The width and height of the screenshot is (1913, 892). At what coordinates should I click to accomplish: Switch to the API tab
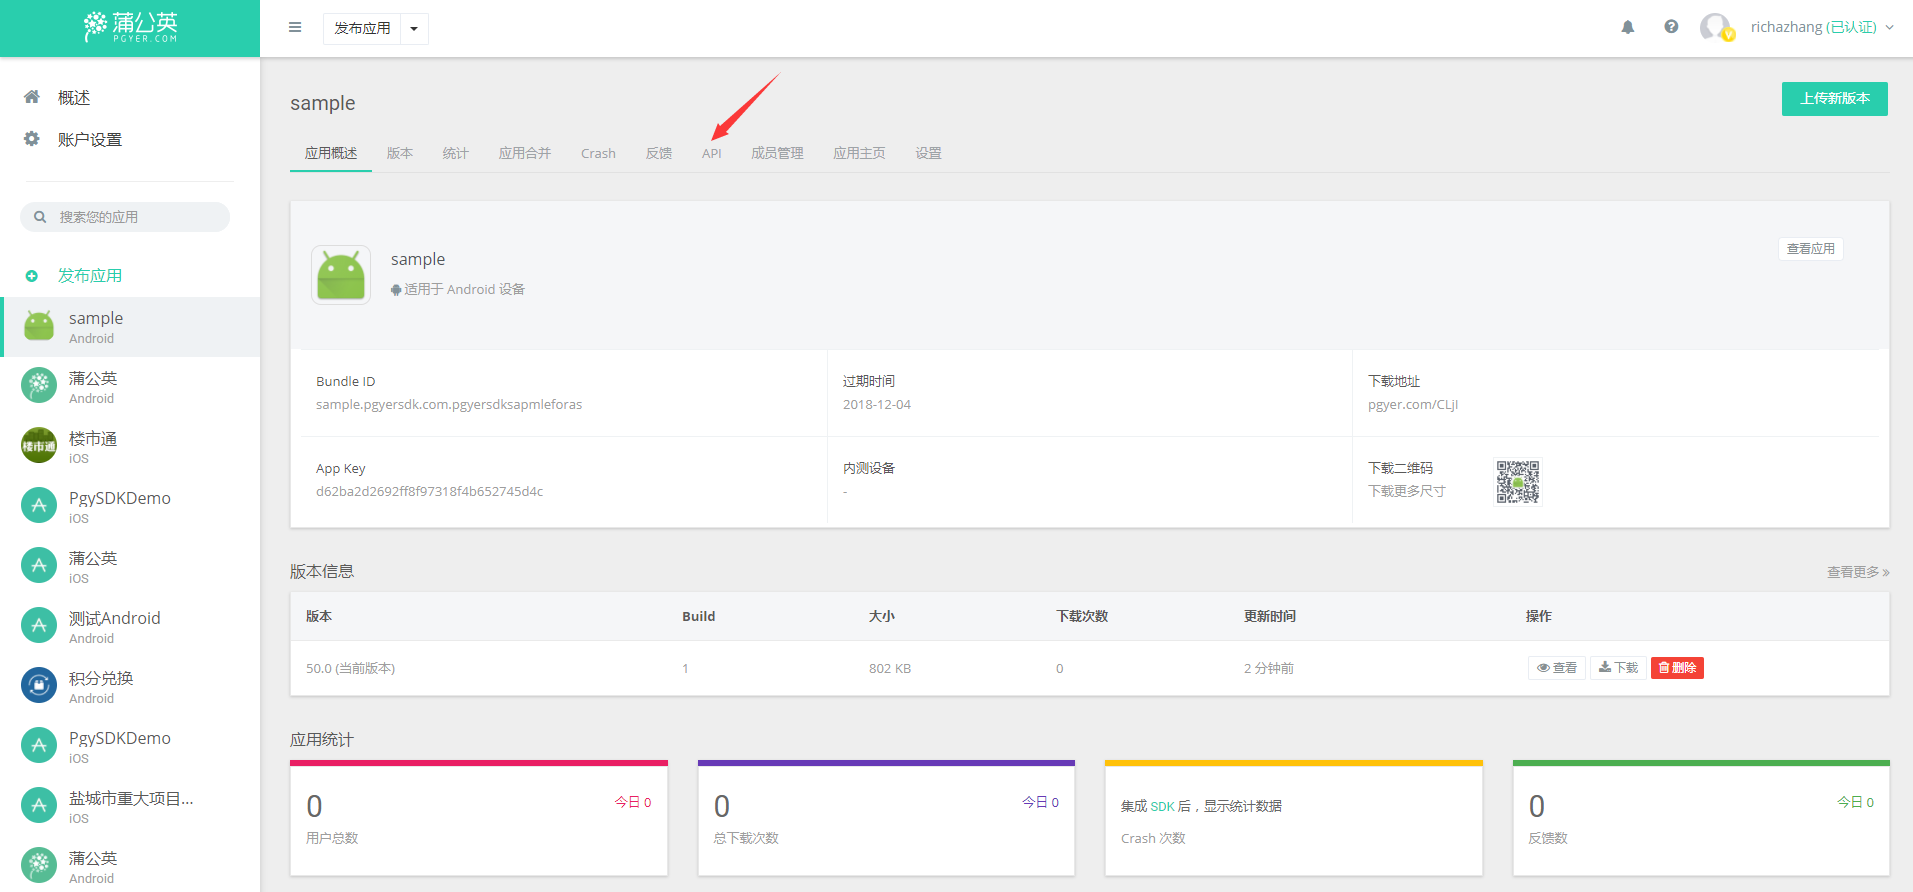click(x=711, y=153)
